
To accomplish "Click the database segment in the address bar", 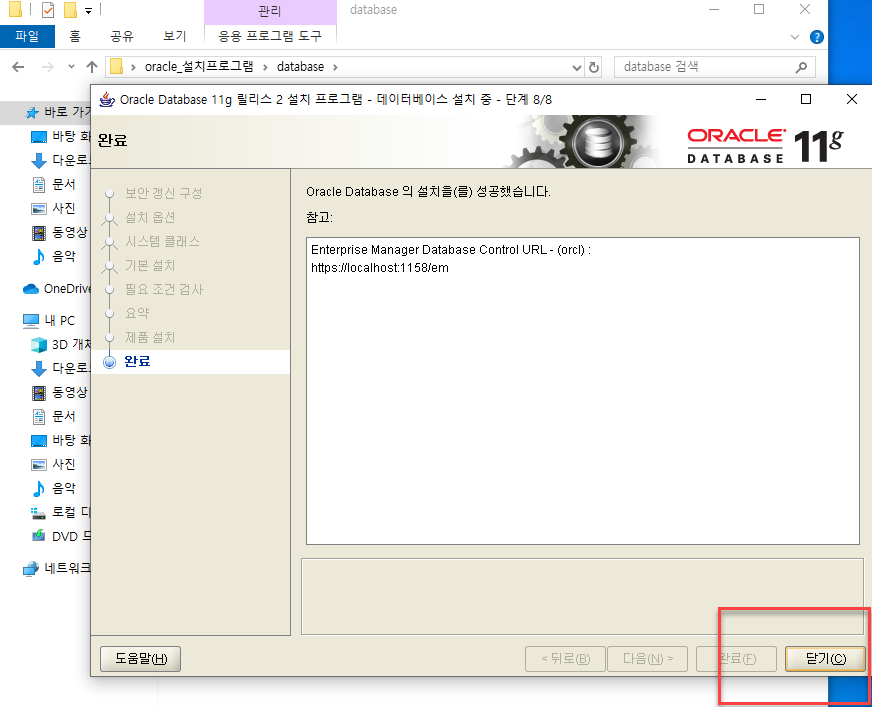I will [300, 67].
